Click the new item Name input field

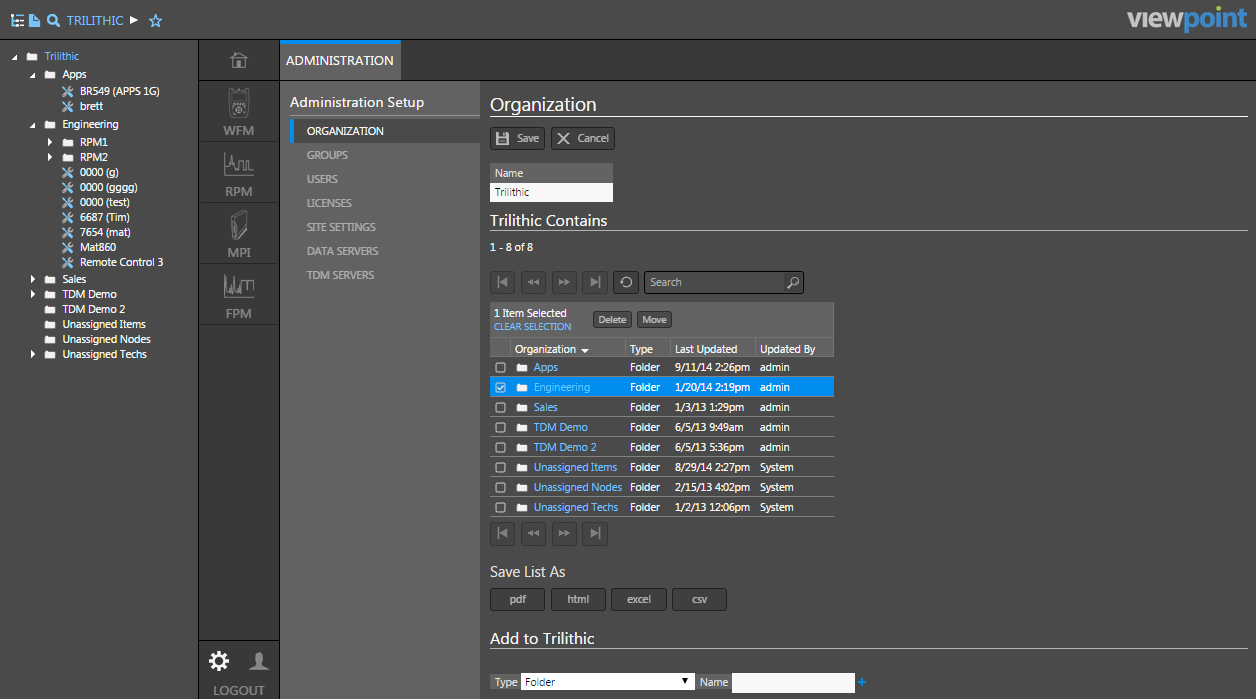tap(793, 682)
